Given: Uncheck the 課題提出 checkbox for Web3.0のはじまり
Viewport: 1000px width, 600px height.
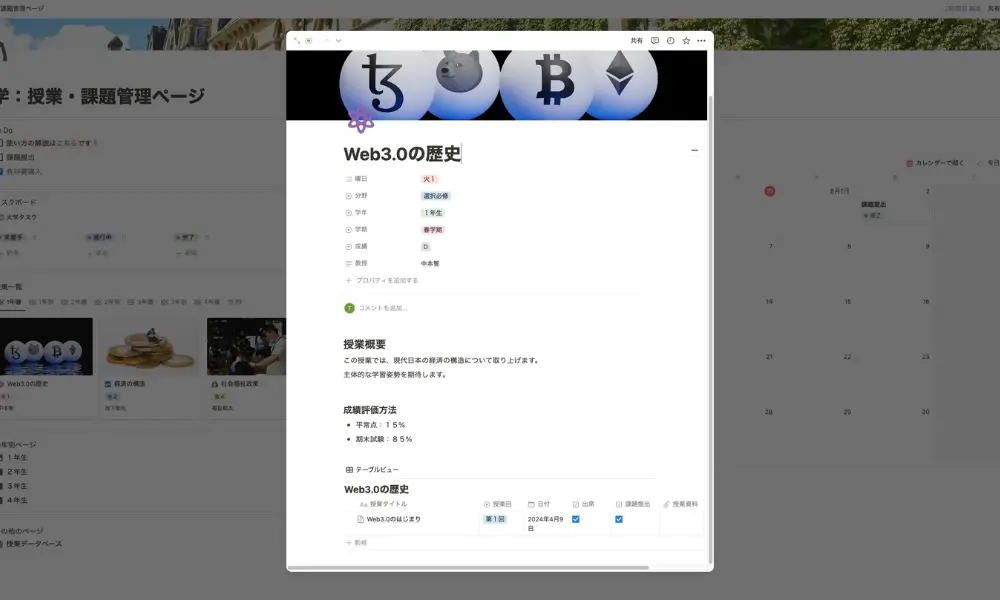Looking at the screenshot, I should (619, 520).
